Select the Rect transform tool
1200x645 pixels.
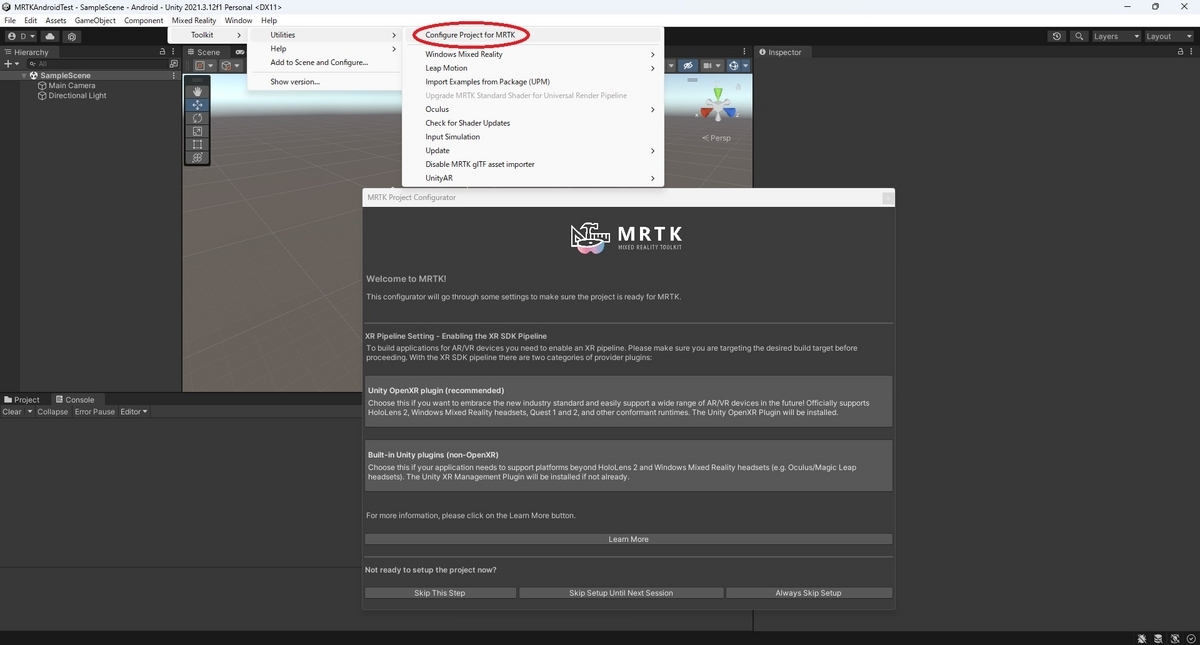point(198,144)
